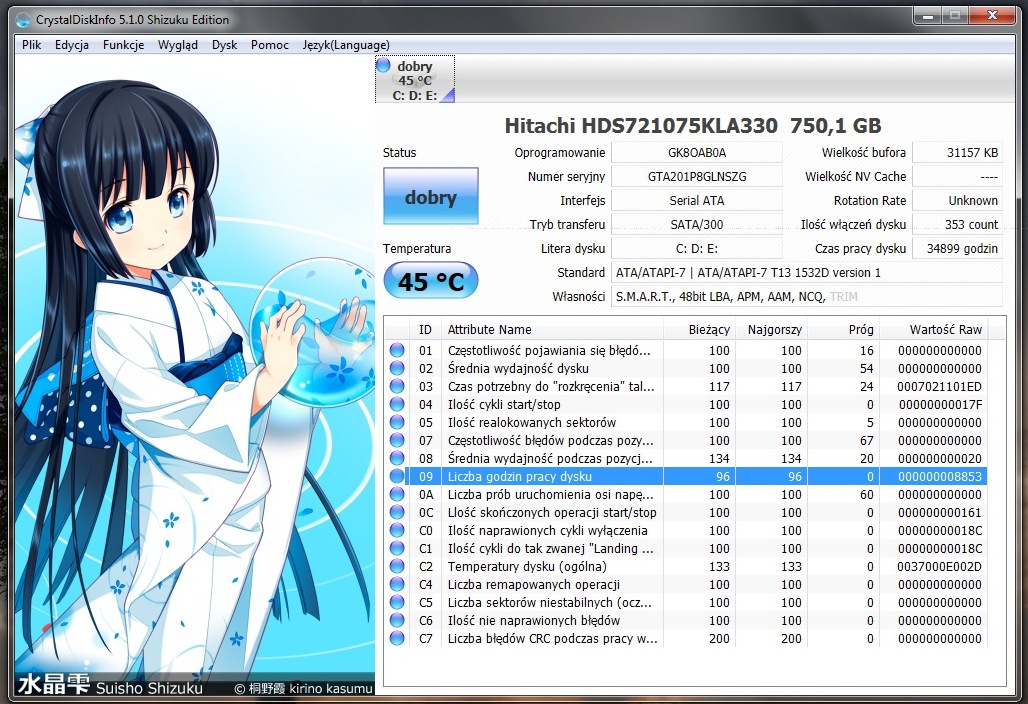Click the Standard field ATA/ATAPI-7
This screenshot has height=704, width=1028.
(x=807, y=273)
